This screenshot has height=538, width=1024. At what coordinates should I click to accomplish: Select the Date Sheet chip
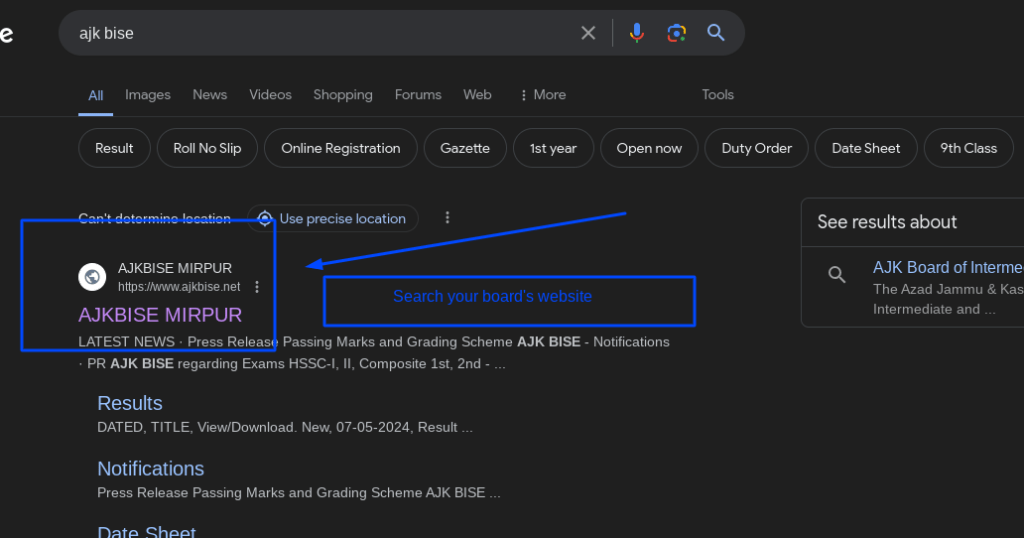pyautogui.click(x=866, y=148)
